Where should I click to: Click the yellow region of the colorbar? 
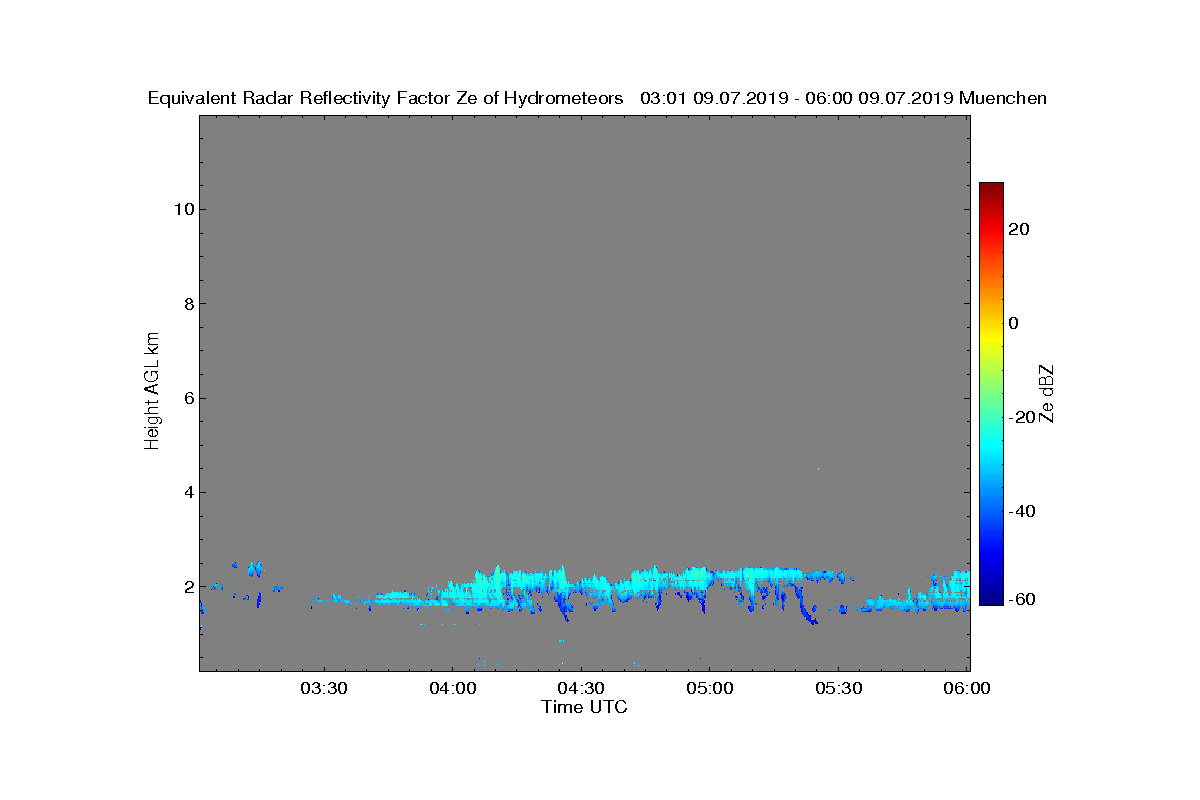click(991, 340)
